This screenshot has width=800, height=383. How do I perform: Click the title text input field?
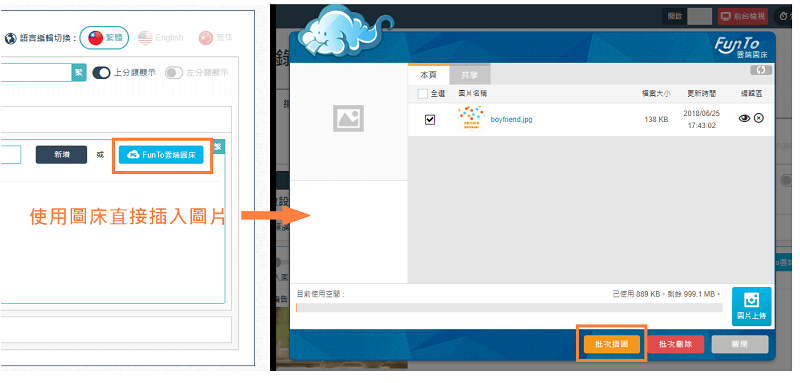click(x=36, y=72)
